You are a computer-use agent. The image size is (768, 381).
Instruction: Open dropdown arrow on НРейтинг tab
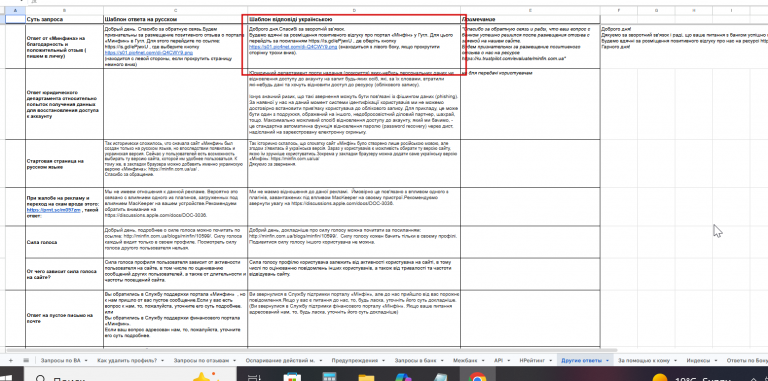click(x=551, y=360)
